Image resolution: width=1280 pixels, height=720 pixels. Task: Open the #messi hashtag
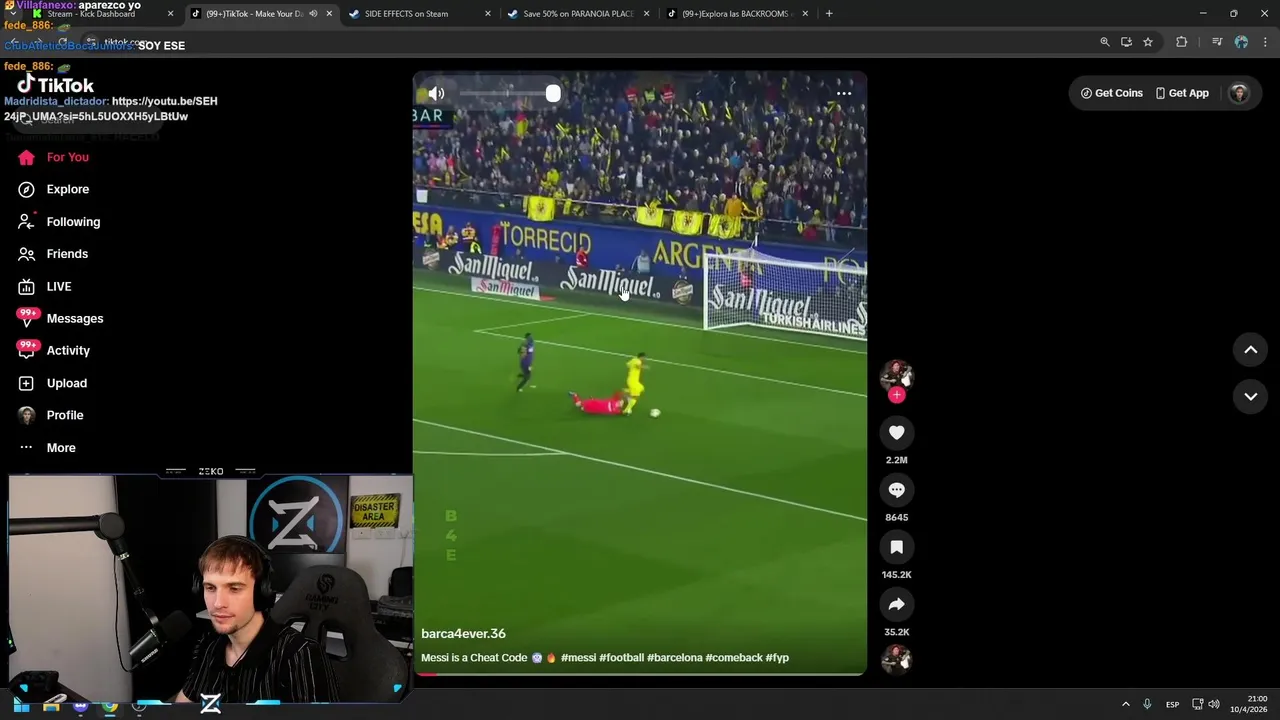coord(578,658)
